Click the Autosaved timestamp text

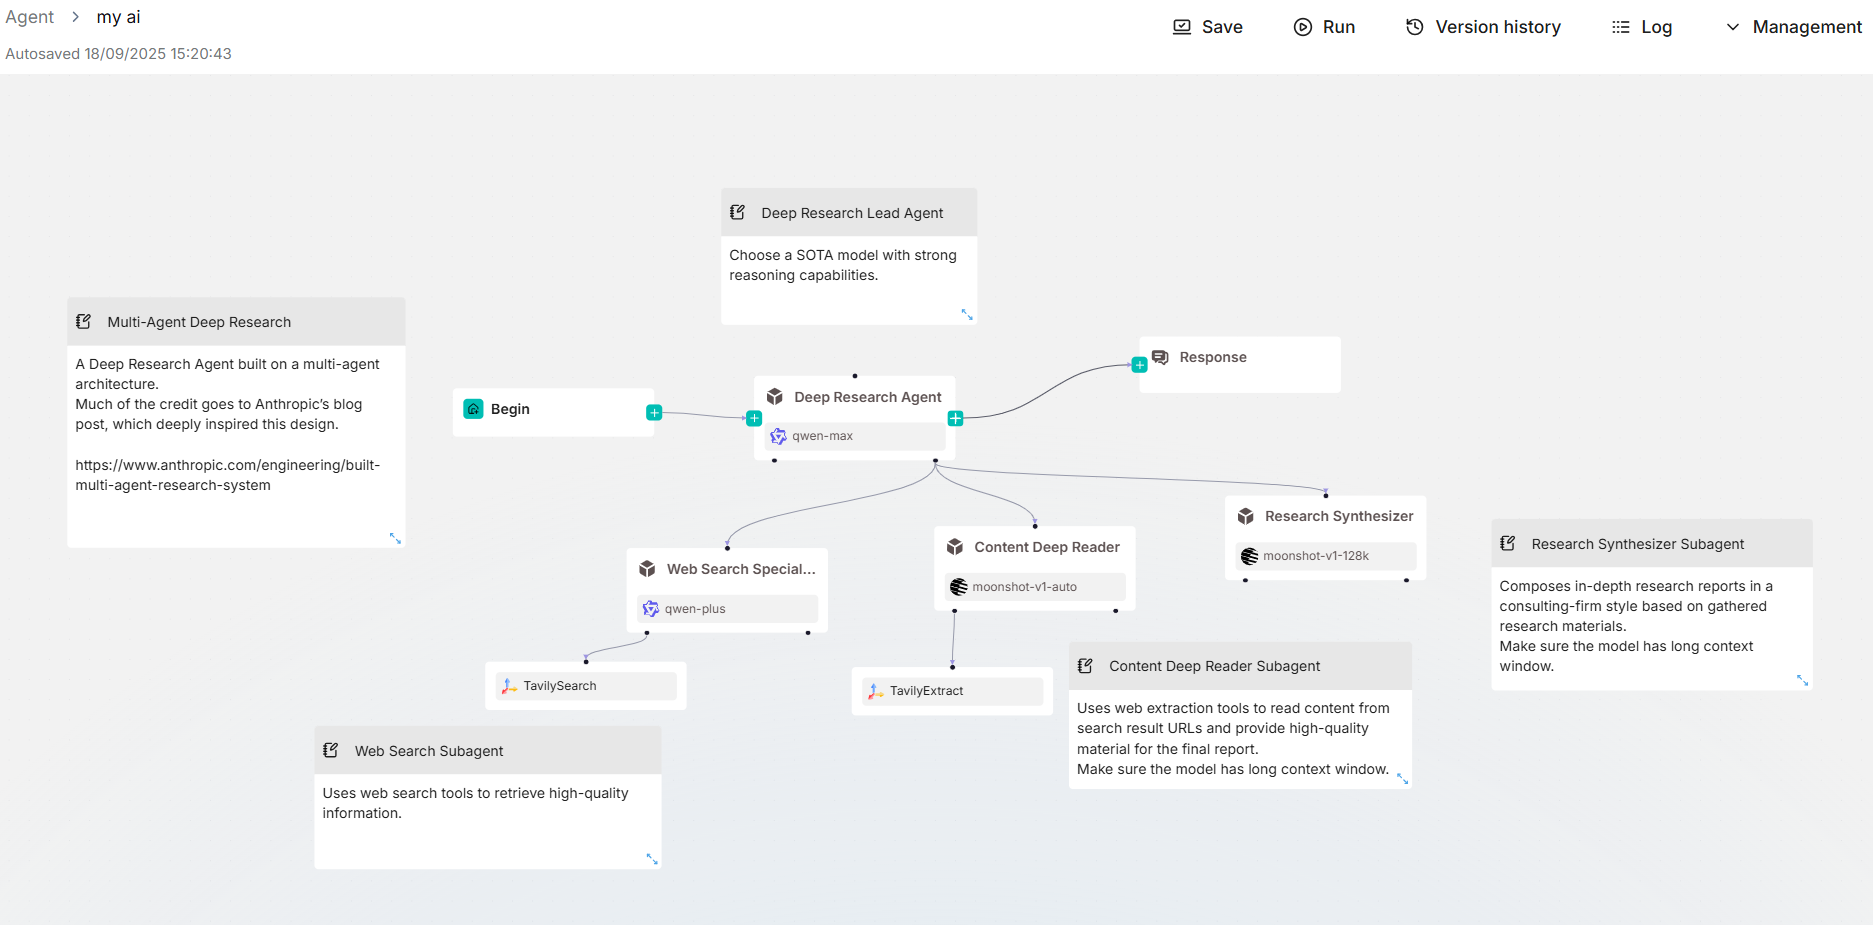point(118,54)
